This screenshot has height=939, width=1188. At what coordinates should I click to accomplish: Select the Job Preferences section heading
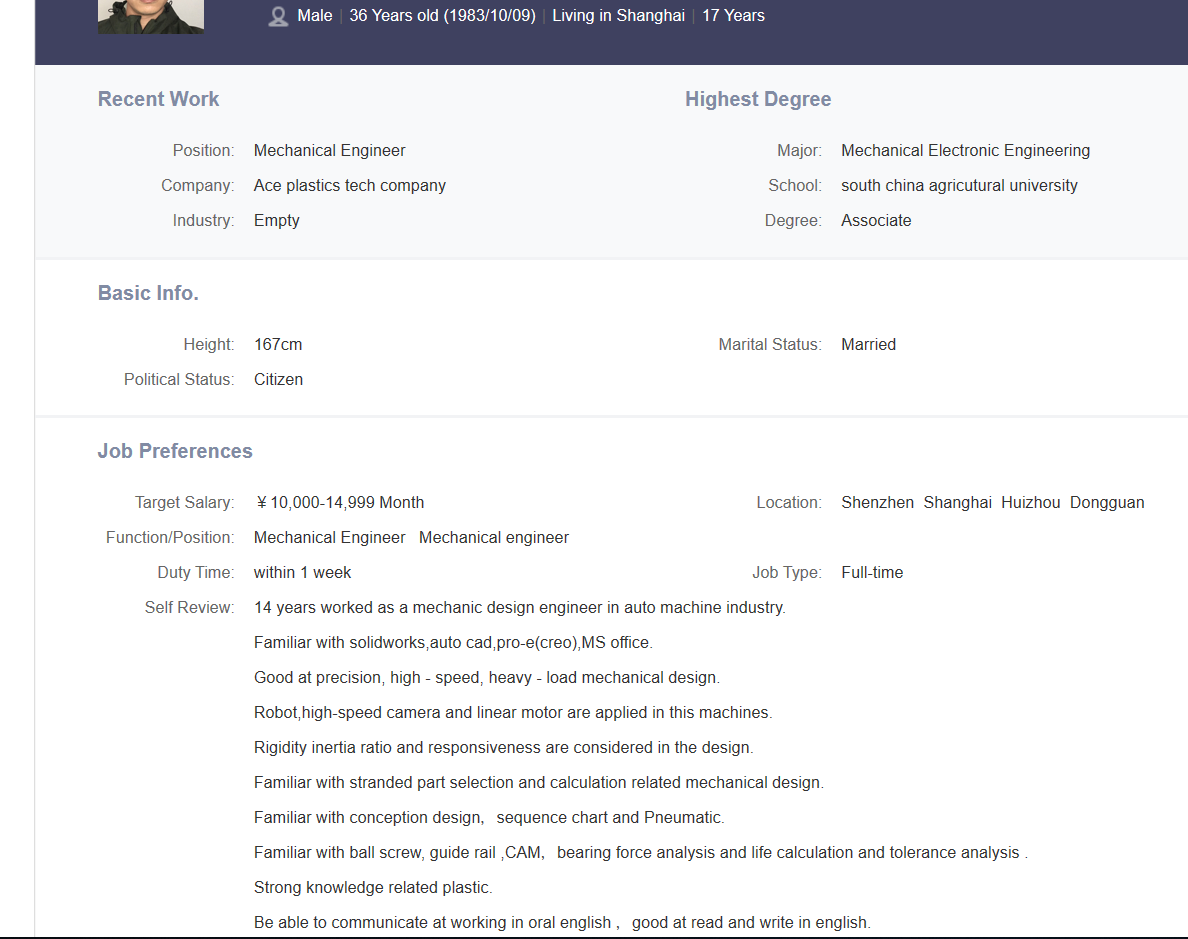pyautogui.click(x=175, y=451)
